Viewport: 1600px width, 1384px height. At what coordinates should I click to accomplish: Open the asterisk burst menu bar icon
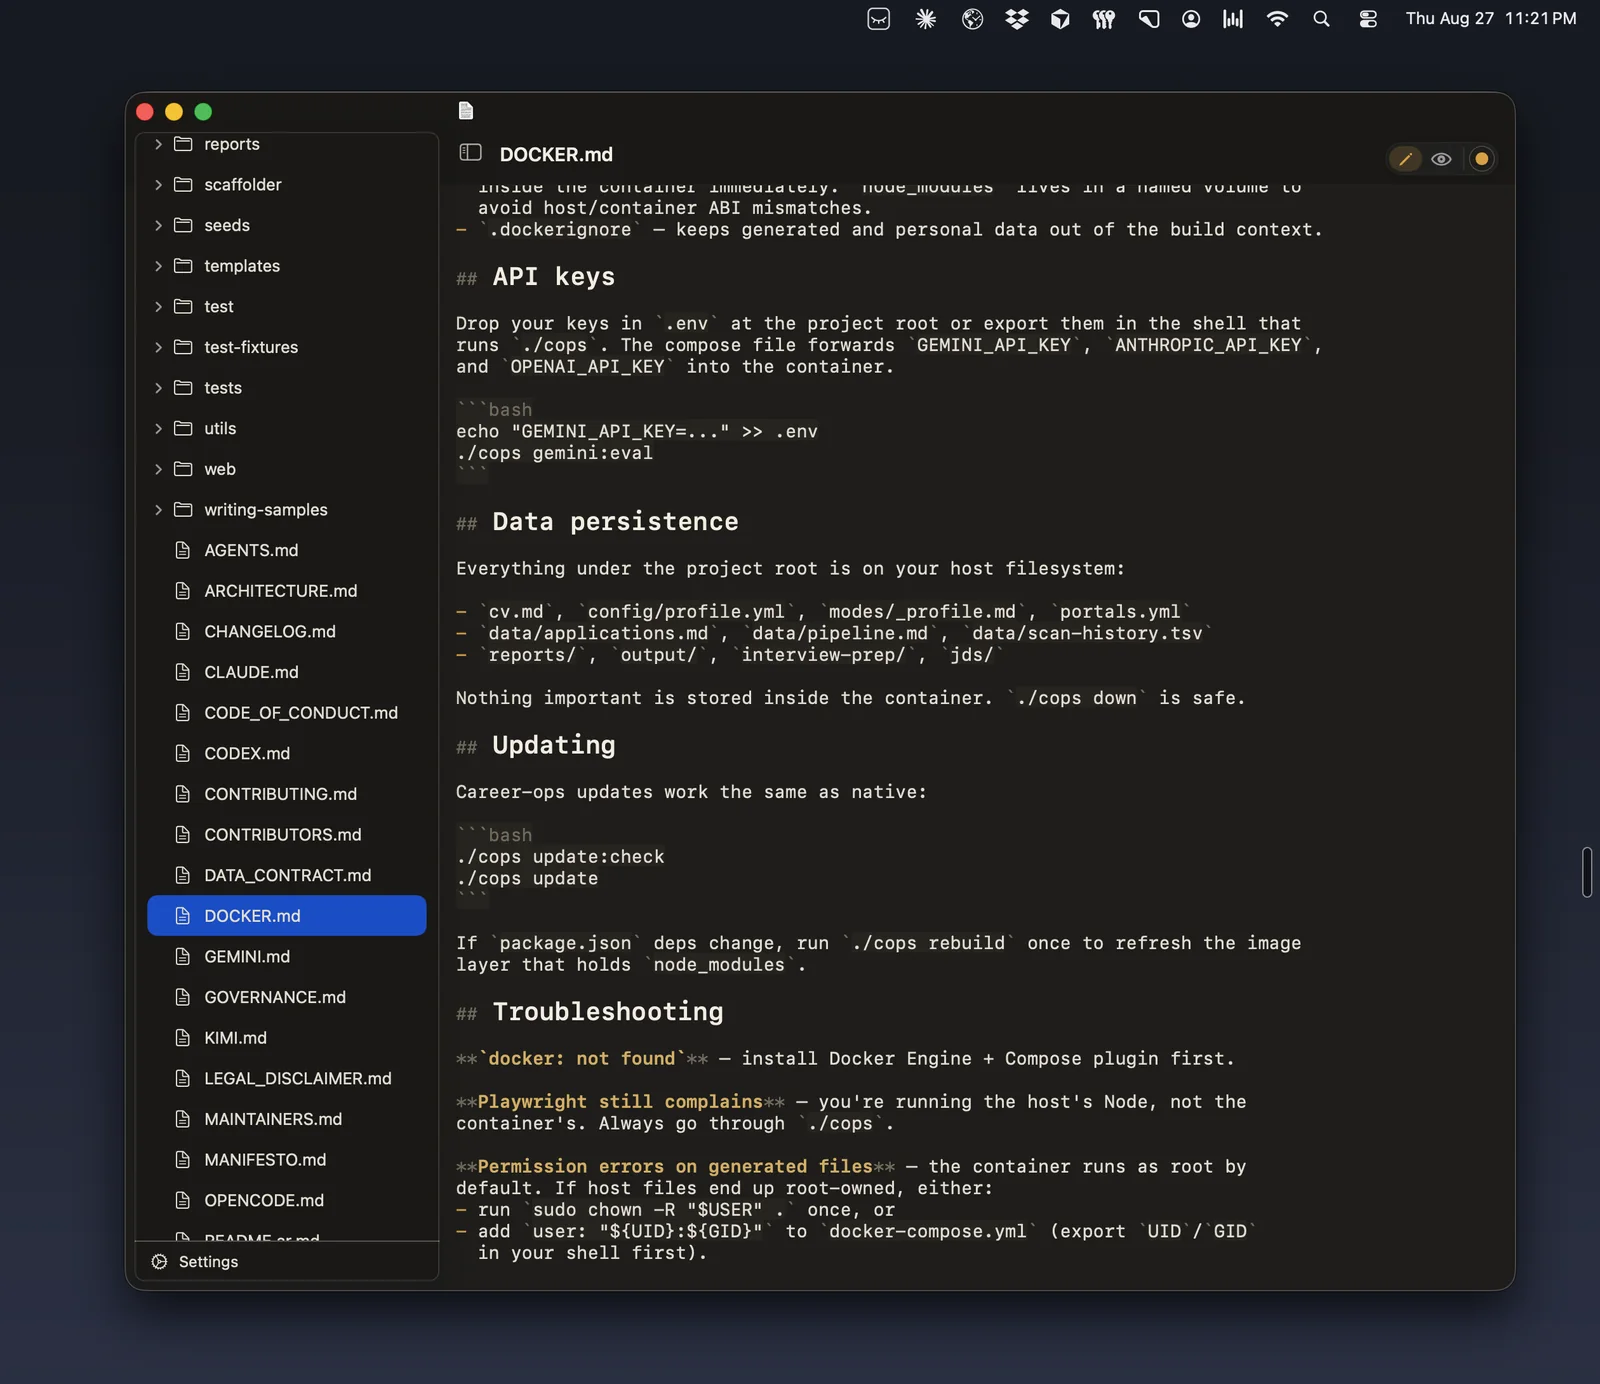tap(926, 19)
